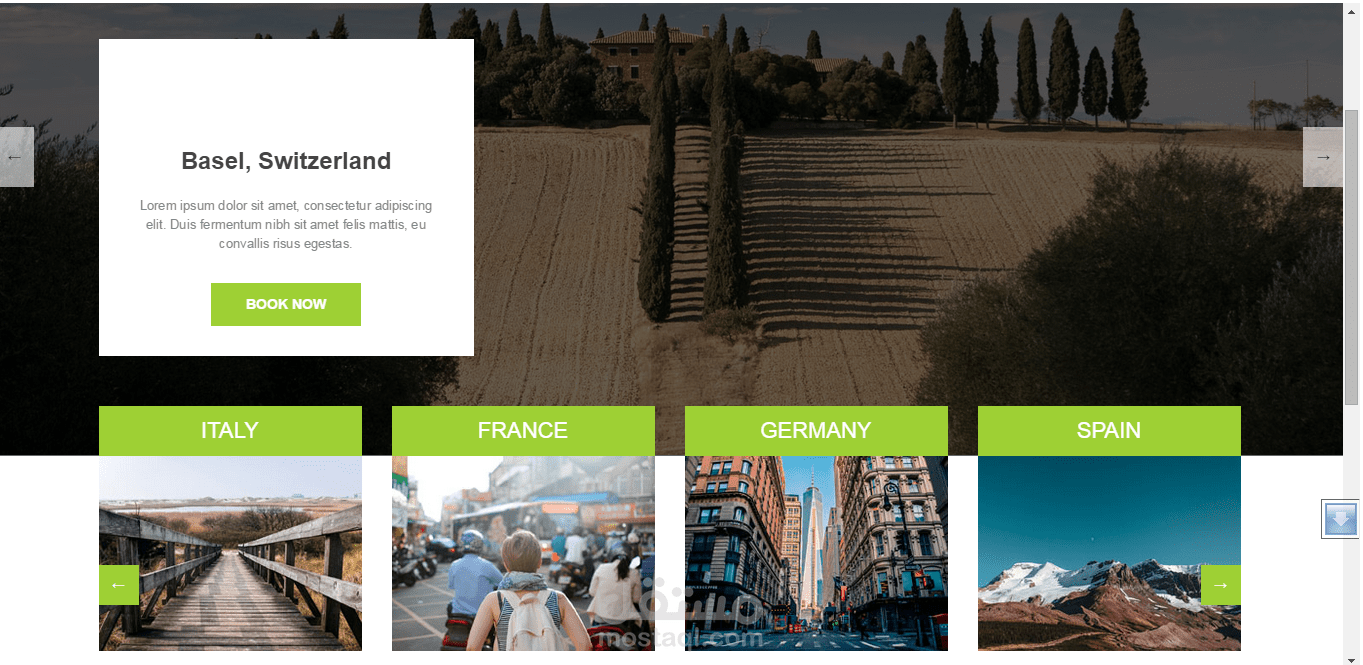Click the Lorem ipsum description paragraph

(286, 225)
